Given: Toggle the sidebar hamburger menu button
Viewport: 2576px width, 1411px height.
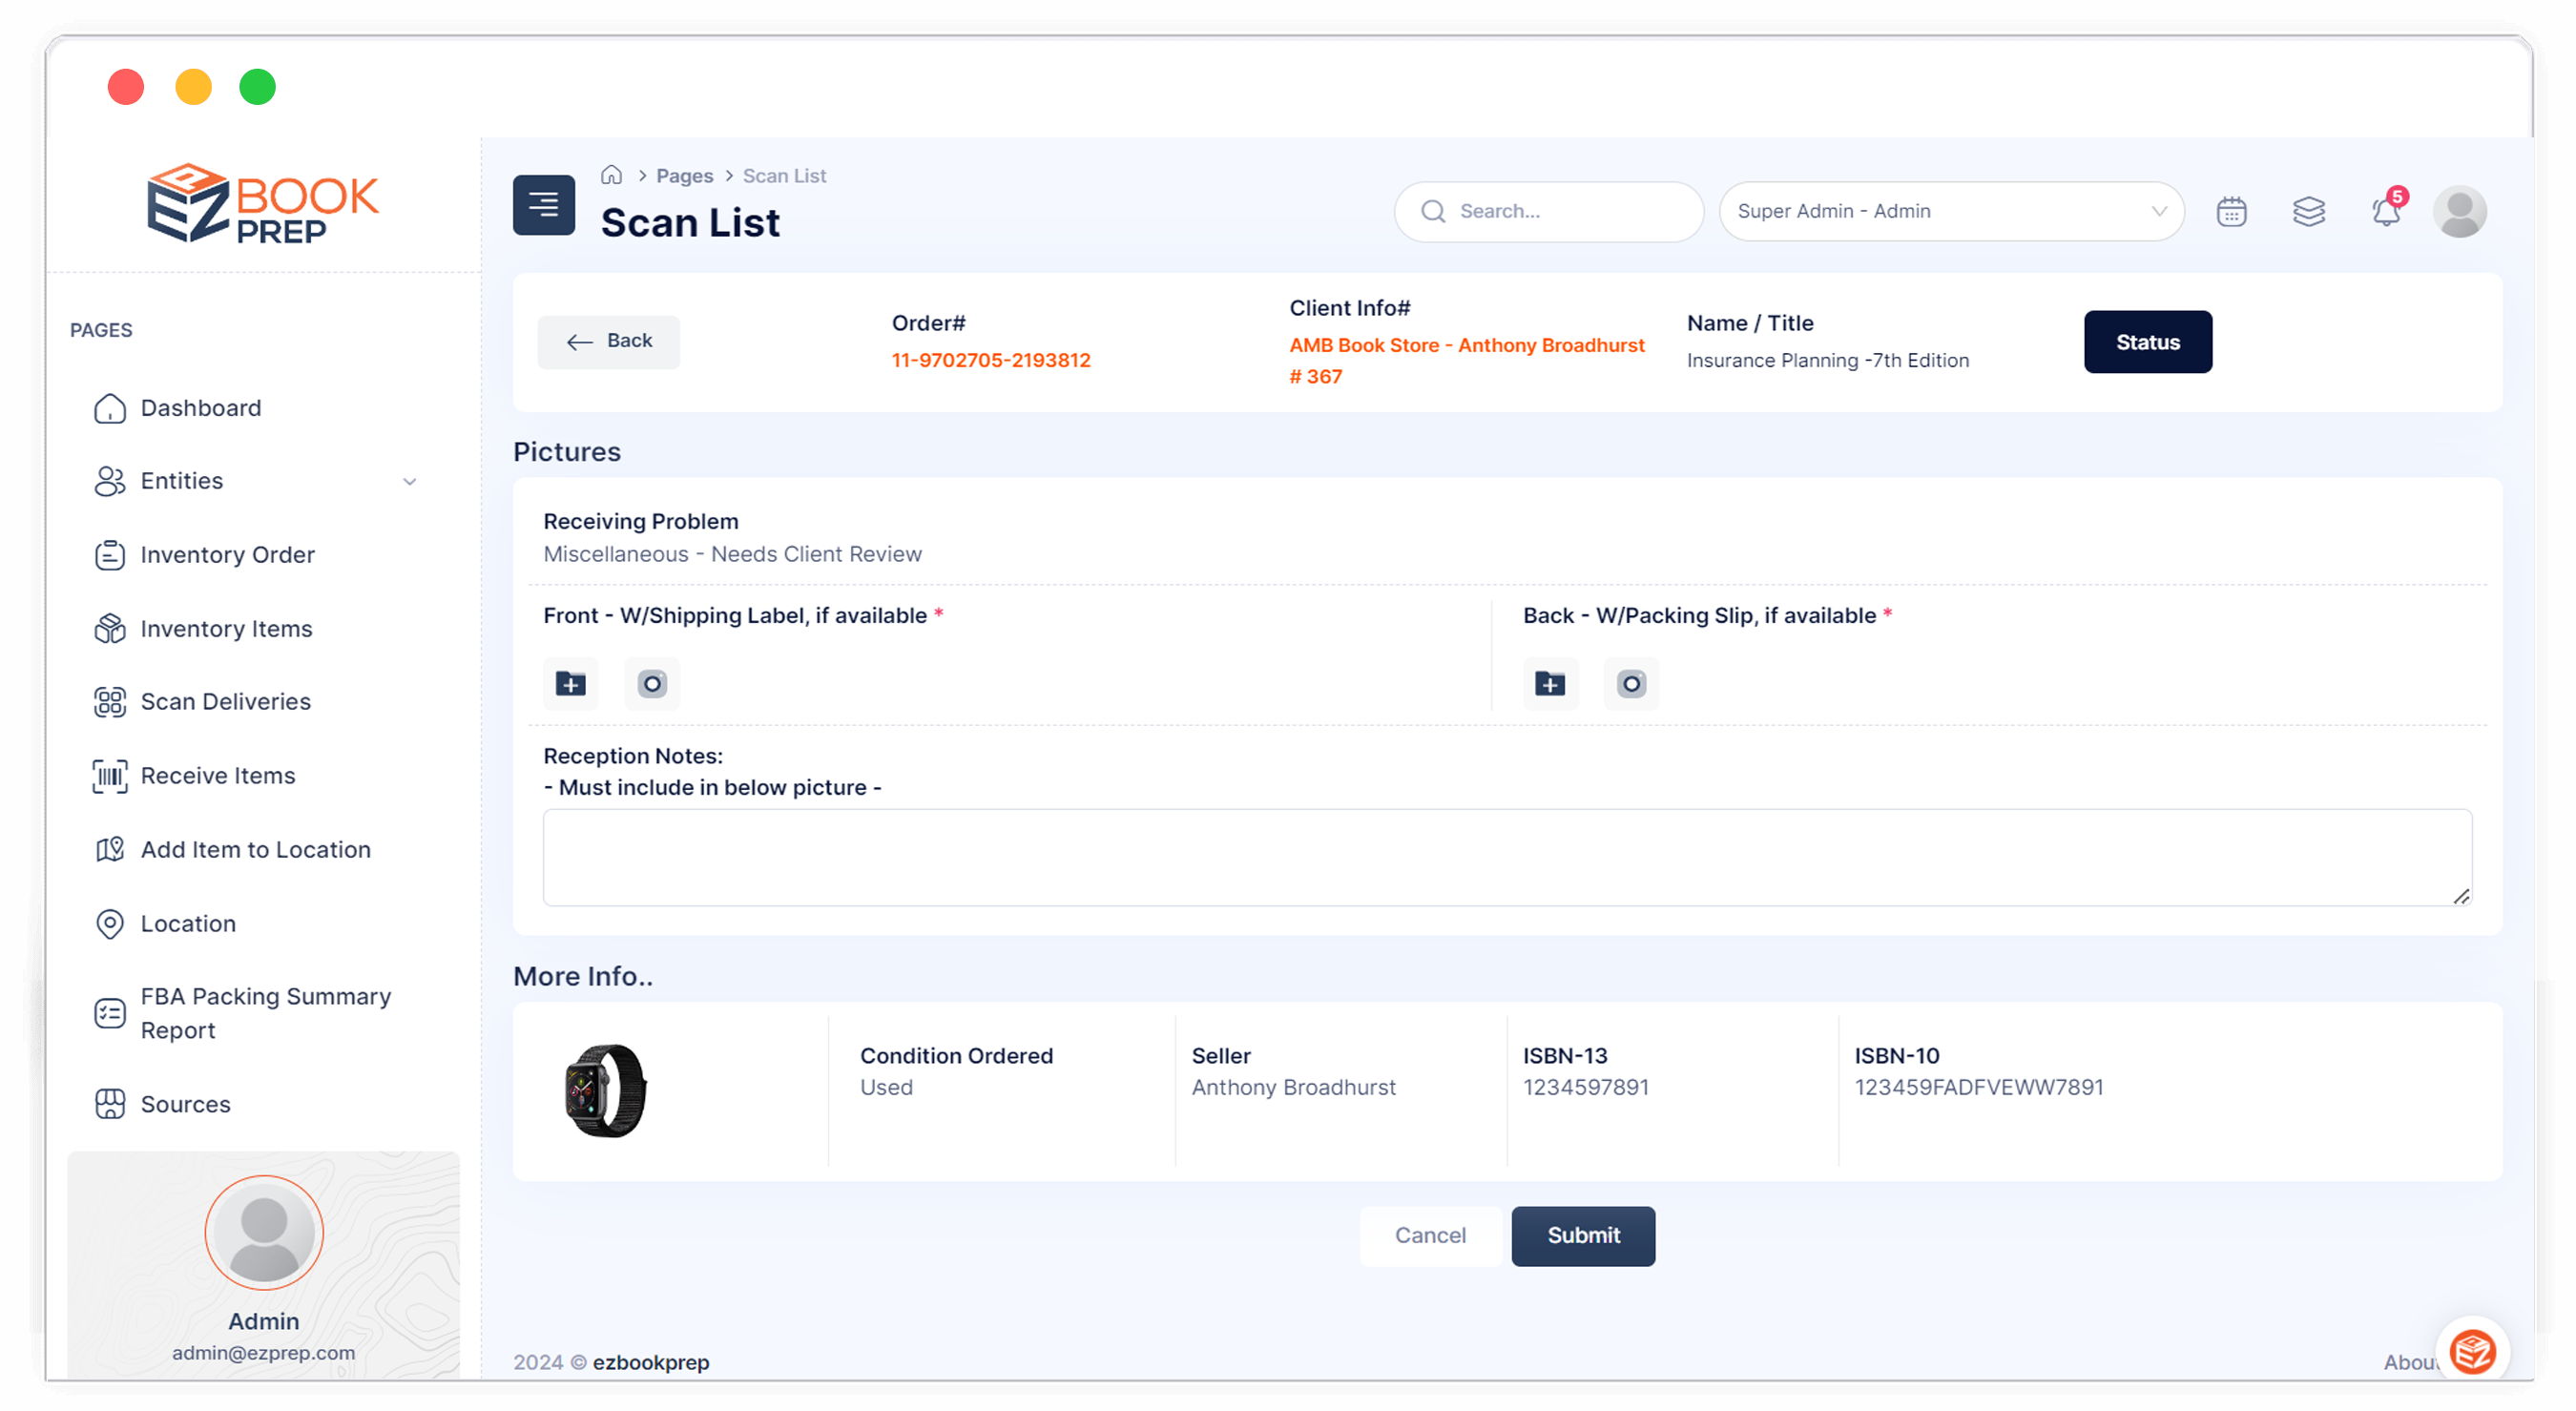Looking at the screenshot, I should (543, 205).
